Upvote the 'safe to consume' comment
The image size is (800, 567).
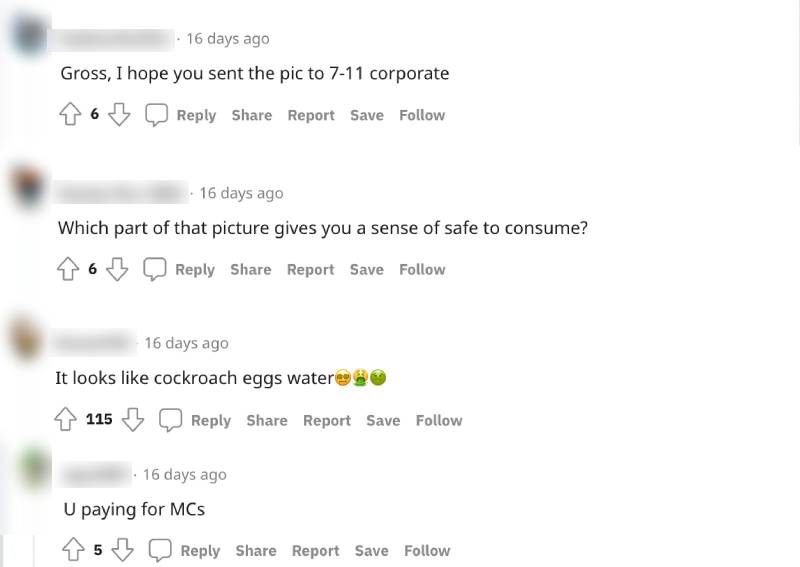click(x=69, y=269)
